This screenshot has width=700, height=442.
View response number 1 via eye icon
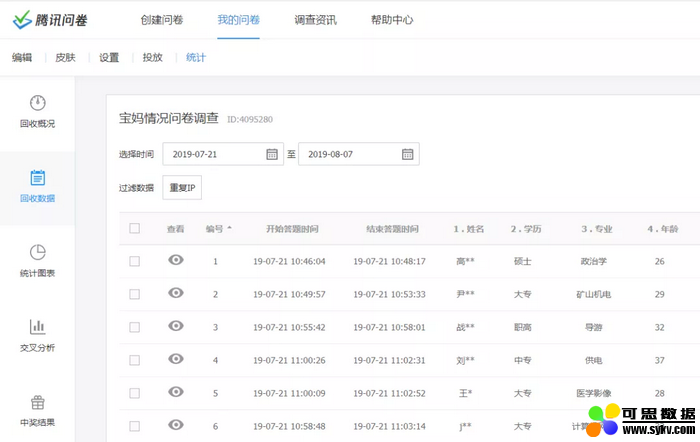(x=176, y=260)
